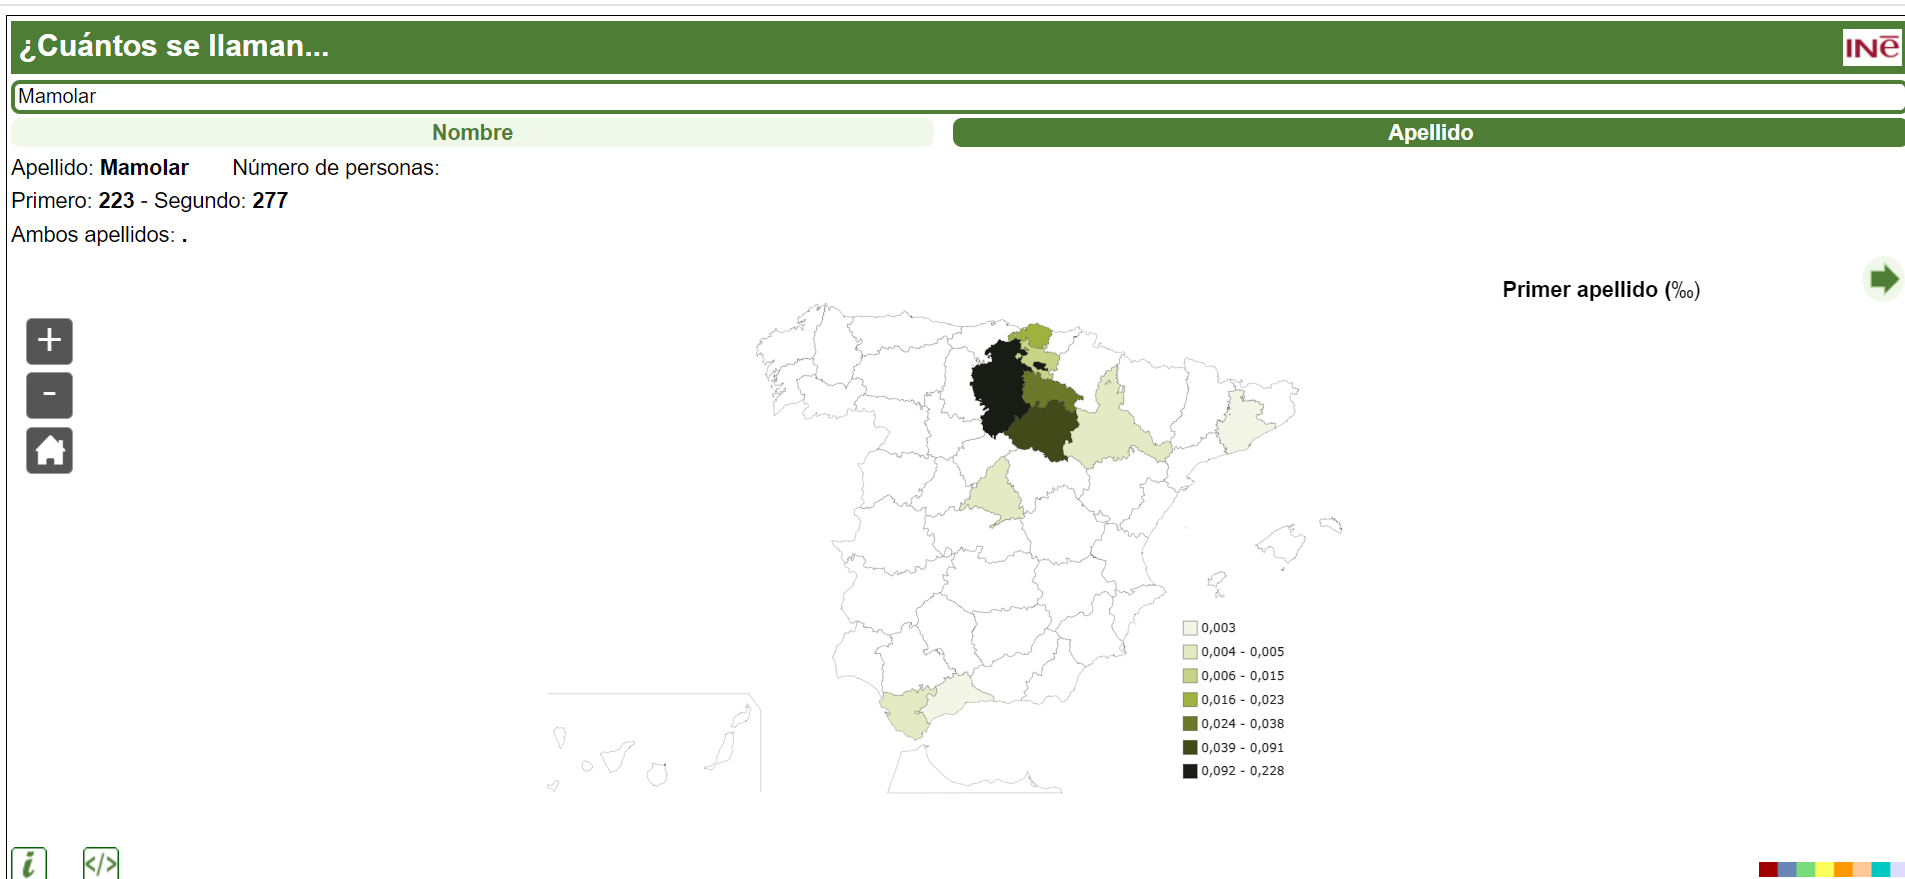Zoom in on the map with plus button
The height and width of the screenshot is (879, 1905).
coord(49,341)
